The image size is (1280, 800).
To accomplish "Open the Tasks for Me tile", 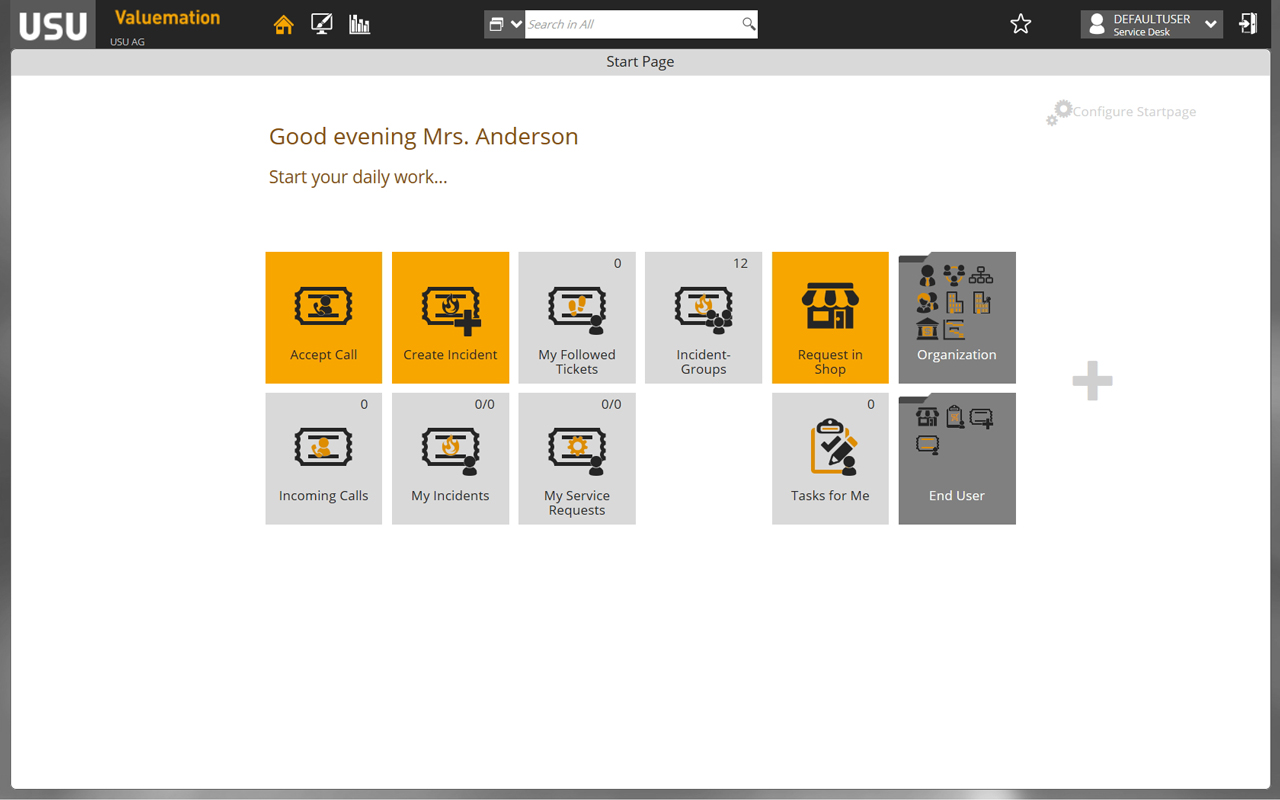I will click(x=830, y=459).
